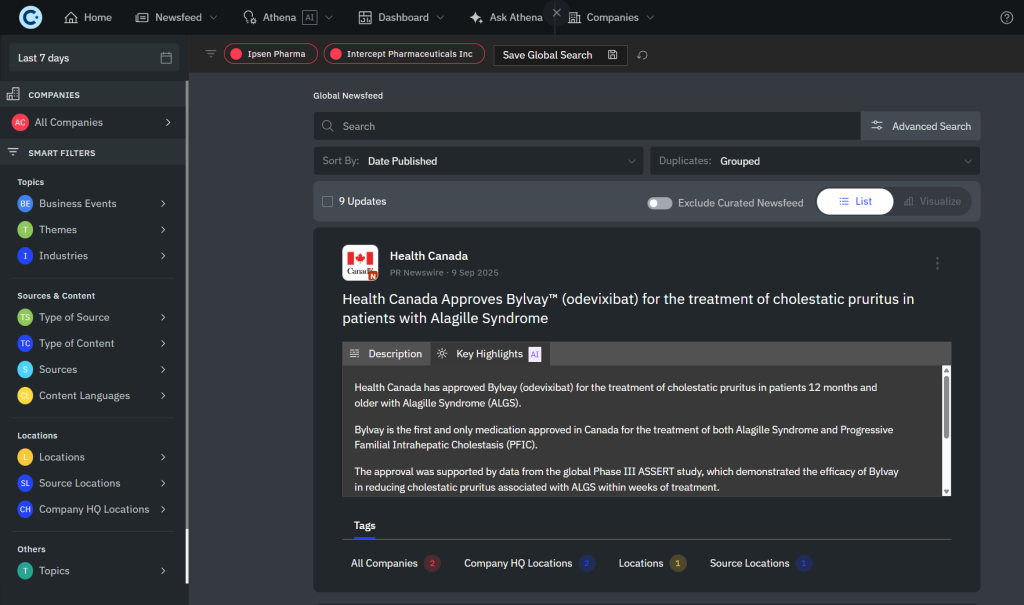Expand the Newsfeed menu chevron

point(213,18)
